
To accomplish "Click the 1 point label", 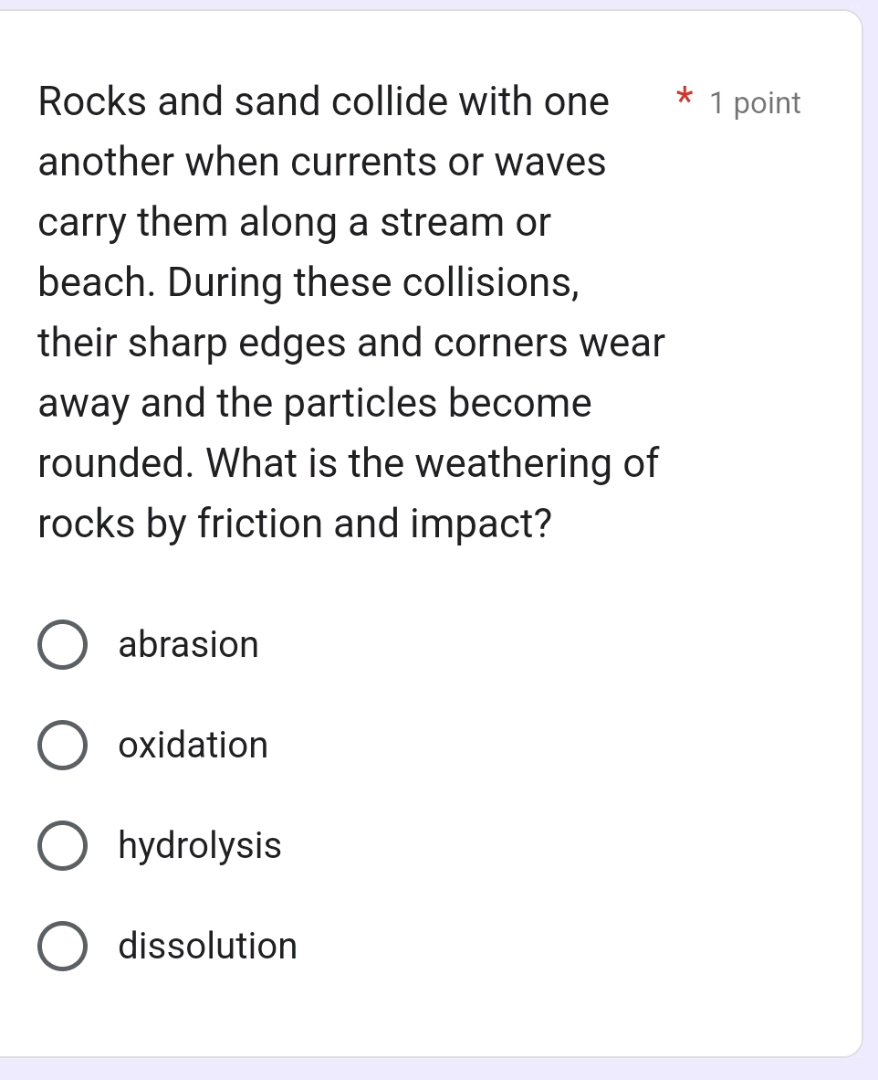I will (754, 103).
